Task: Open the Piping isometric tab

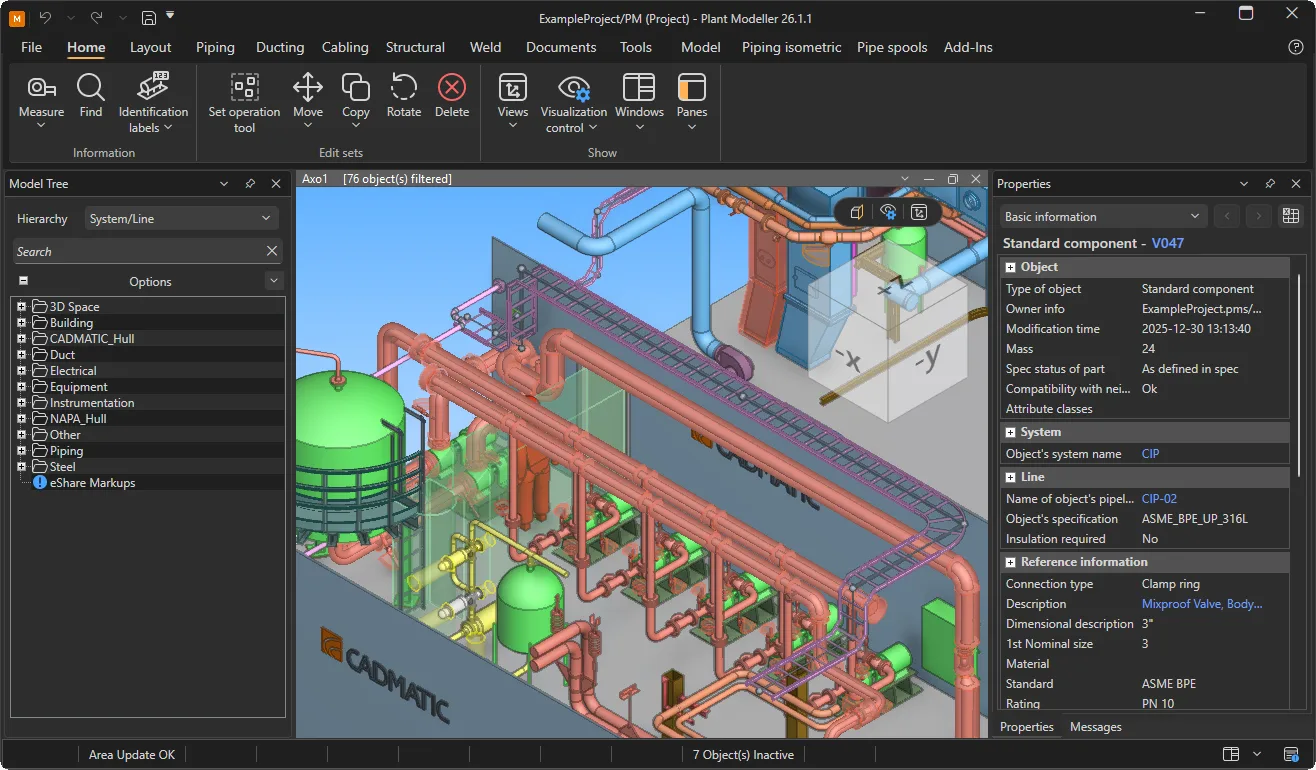Action: [x=792, y=47]
